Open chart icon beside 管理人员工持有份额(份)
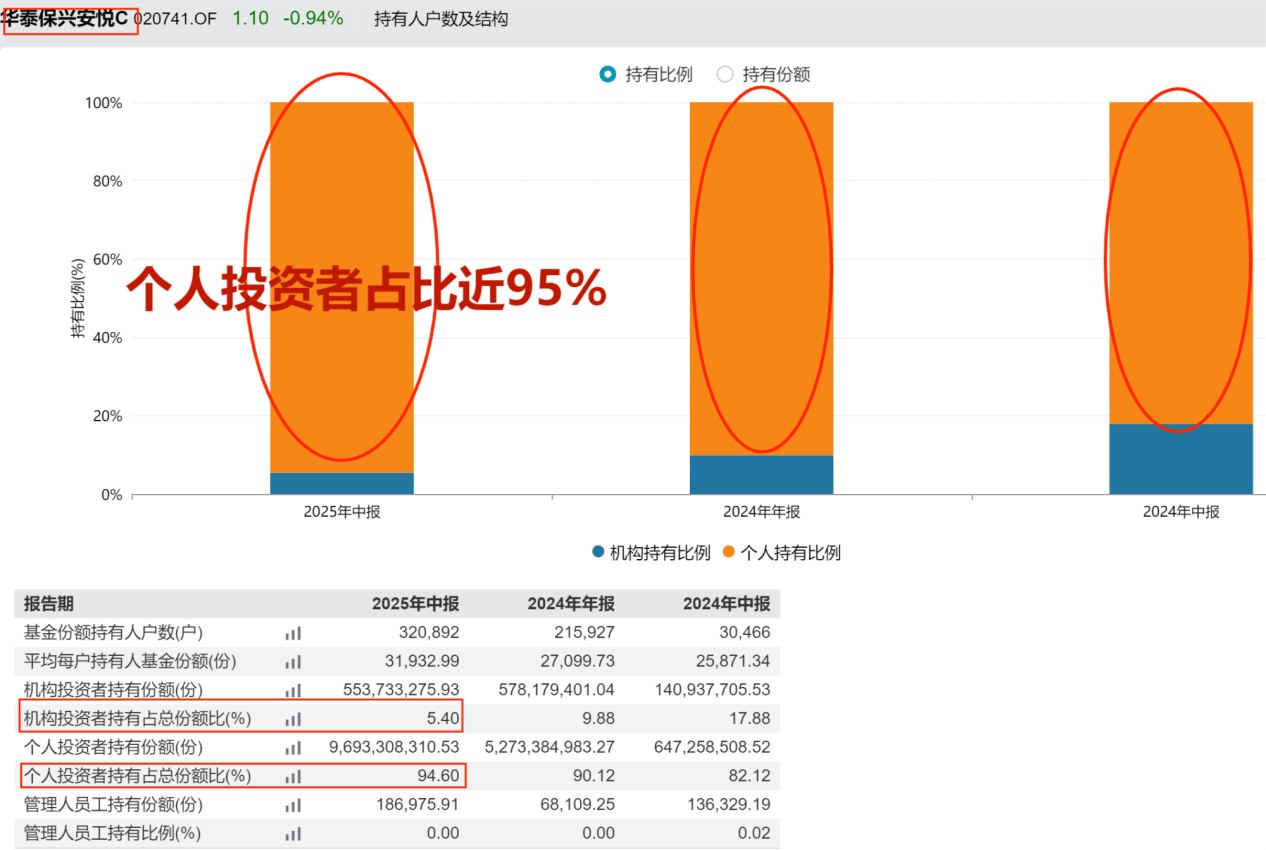Viewport: 1266px width, 850px height. pos(292,805)
